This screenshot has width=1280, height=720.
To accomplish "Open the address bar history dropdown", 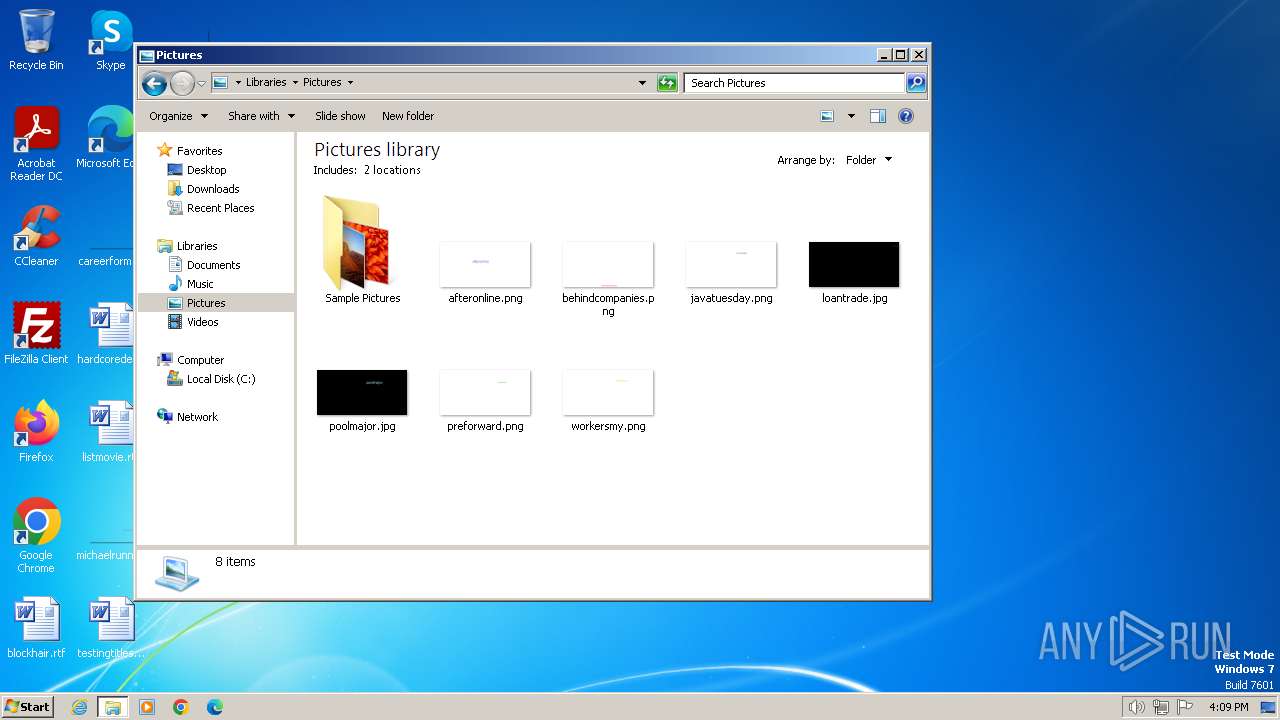I will (642, 83).
